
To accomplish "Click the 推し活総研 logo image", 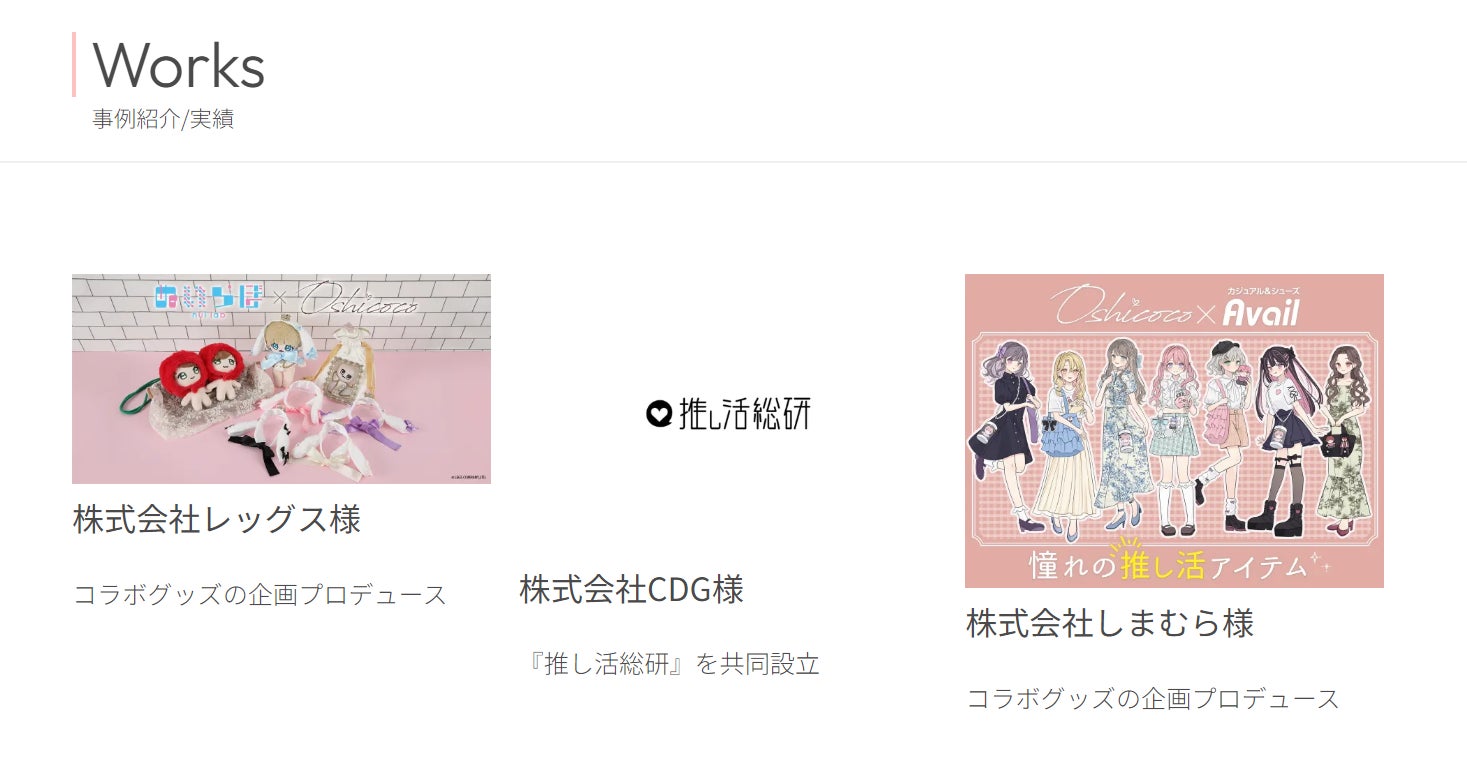I will click(x=728, y=413).
